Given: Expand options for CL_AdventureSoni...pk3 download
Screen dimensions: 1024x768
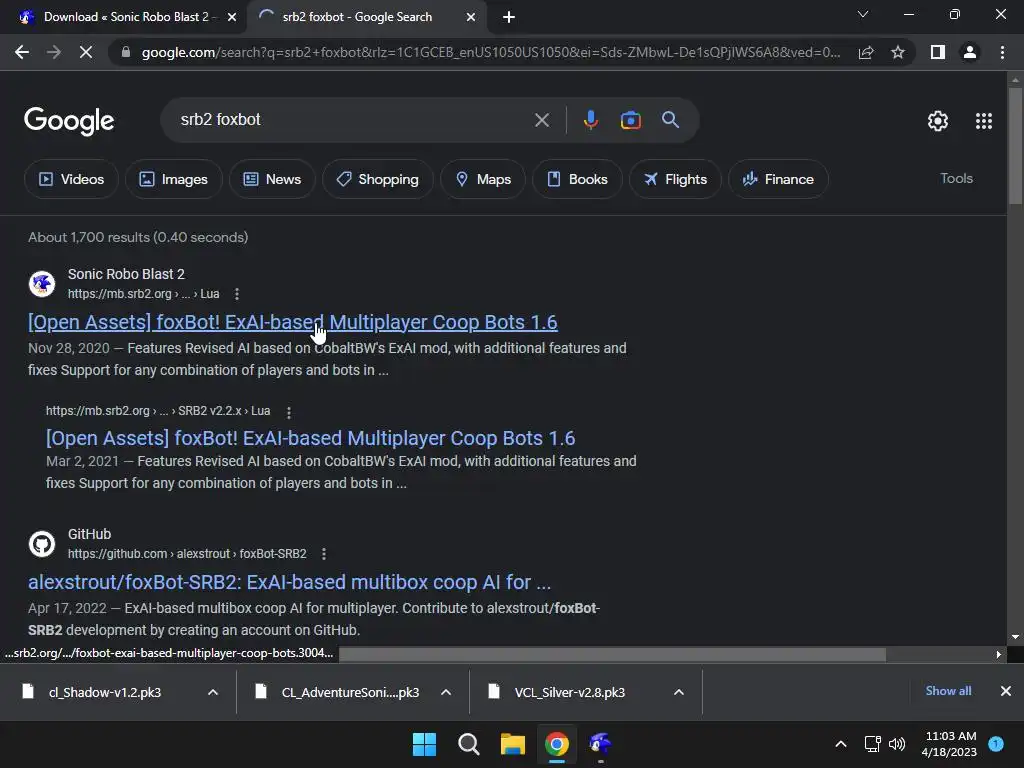Looking at the screenshot, I should point(446,692).
